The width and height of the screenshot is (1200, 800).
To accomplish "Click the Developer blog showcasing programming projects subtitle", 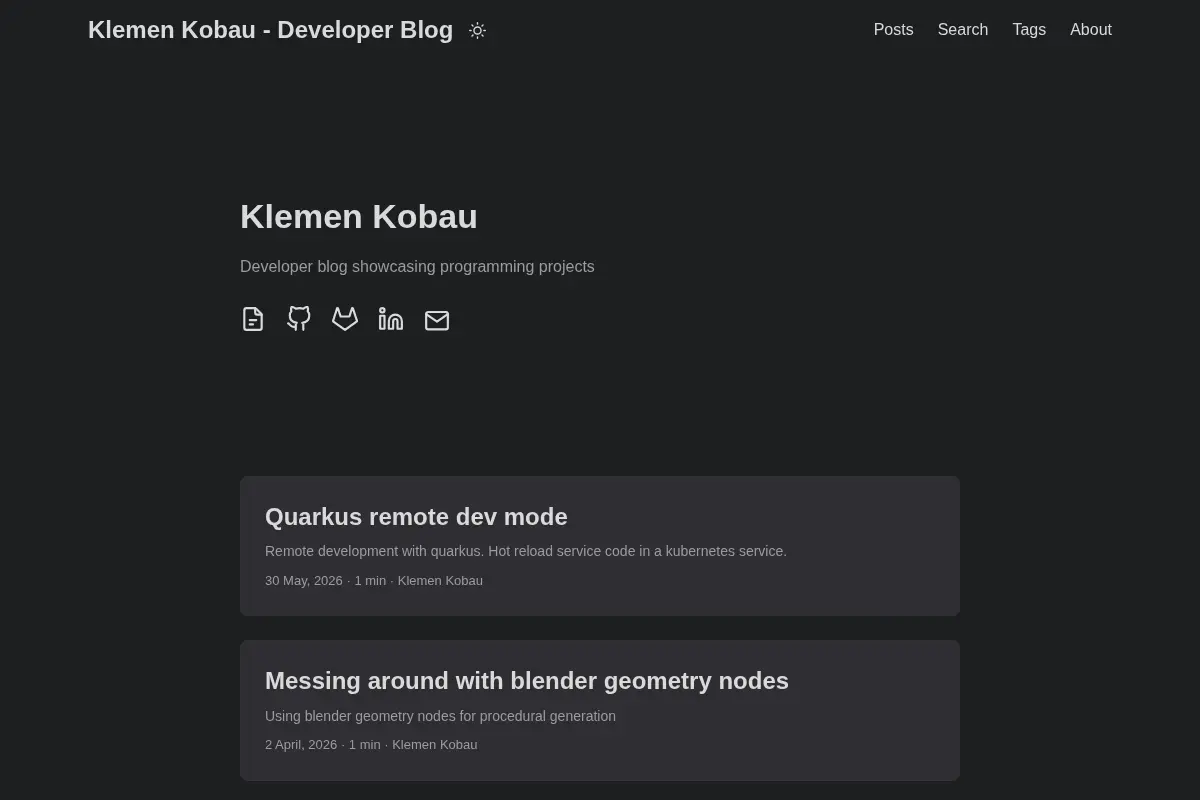I will pos(417,267).
